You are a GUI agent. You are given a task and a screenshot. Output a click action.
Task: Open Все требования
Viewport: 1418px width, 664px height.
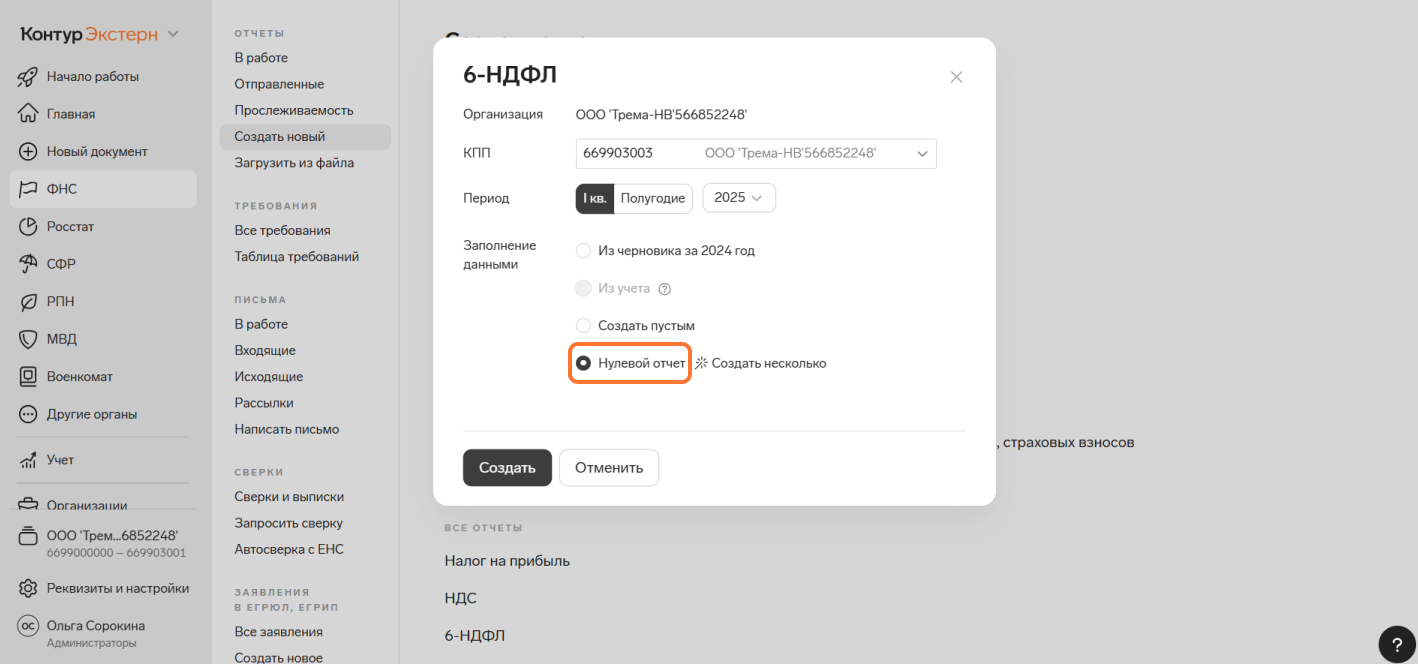pyautogui.click(x=282, y=230)
